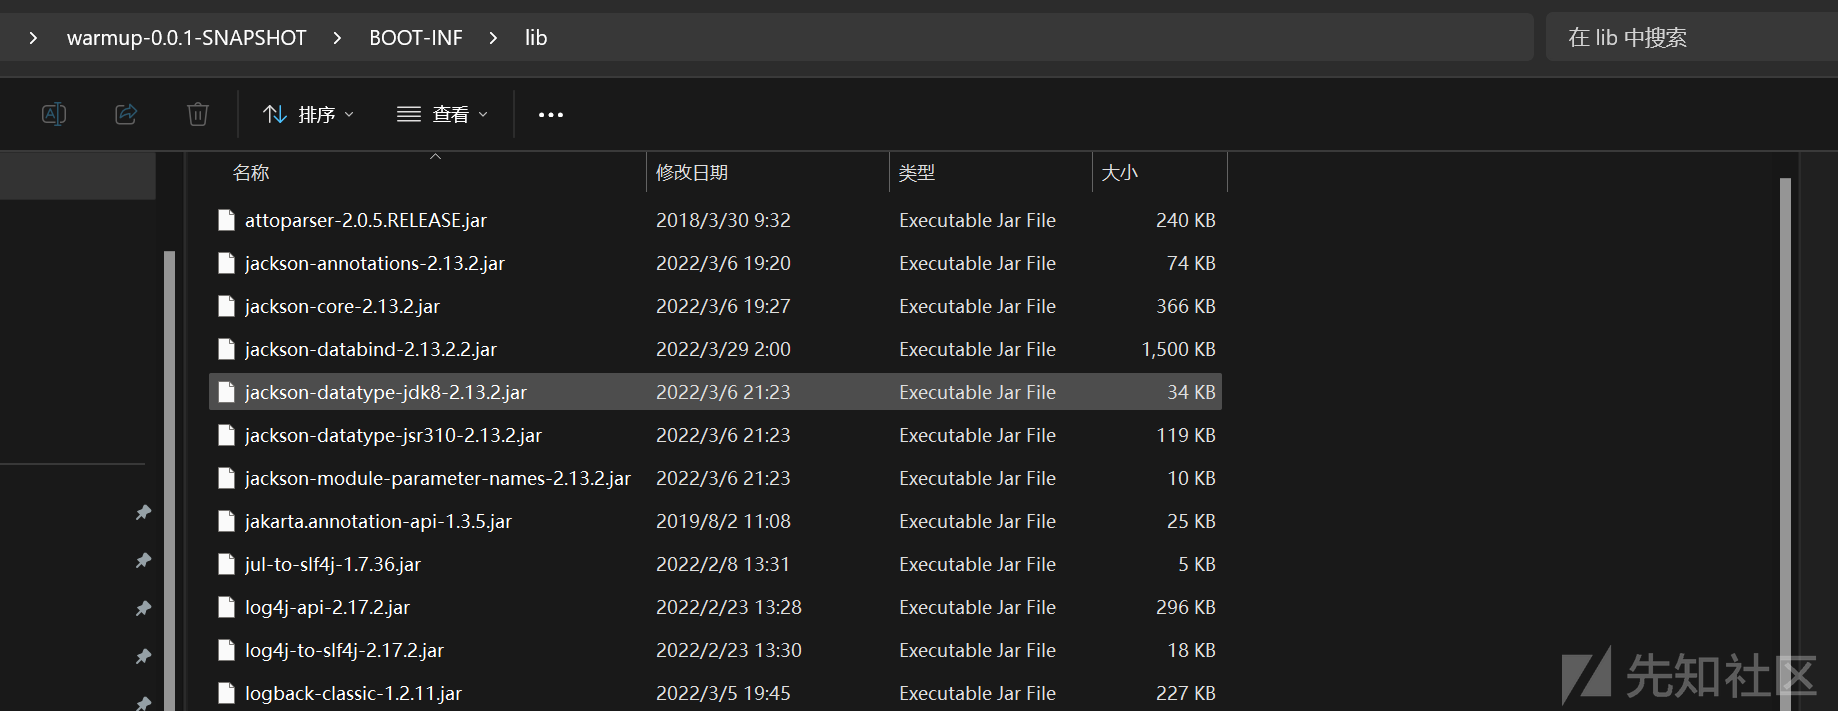Expand chevron before lib breadcrumb
1838x711 pixels.
(x=493, y=38)
